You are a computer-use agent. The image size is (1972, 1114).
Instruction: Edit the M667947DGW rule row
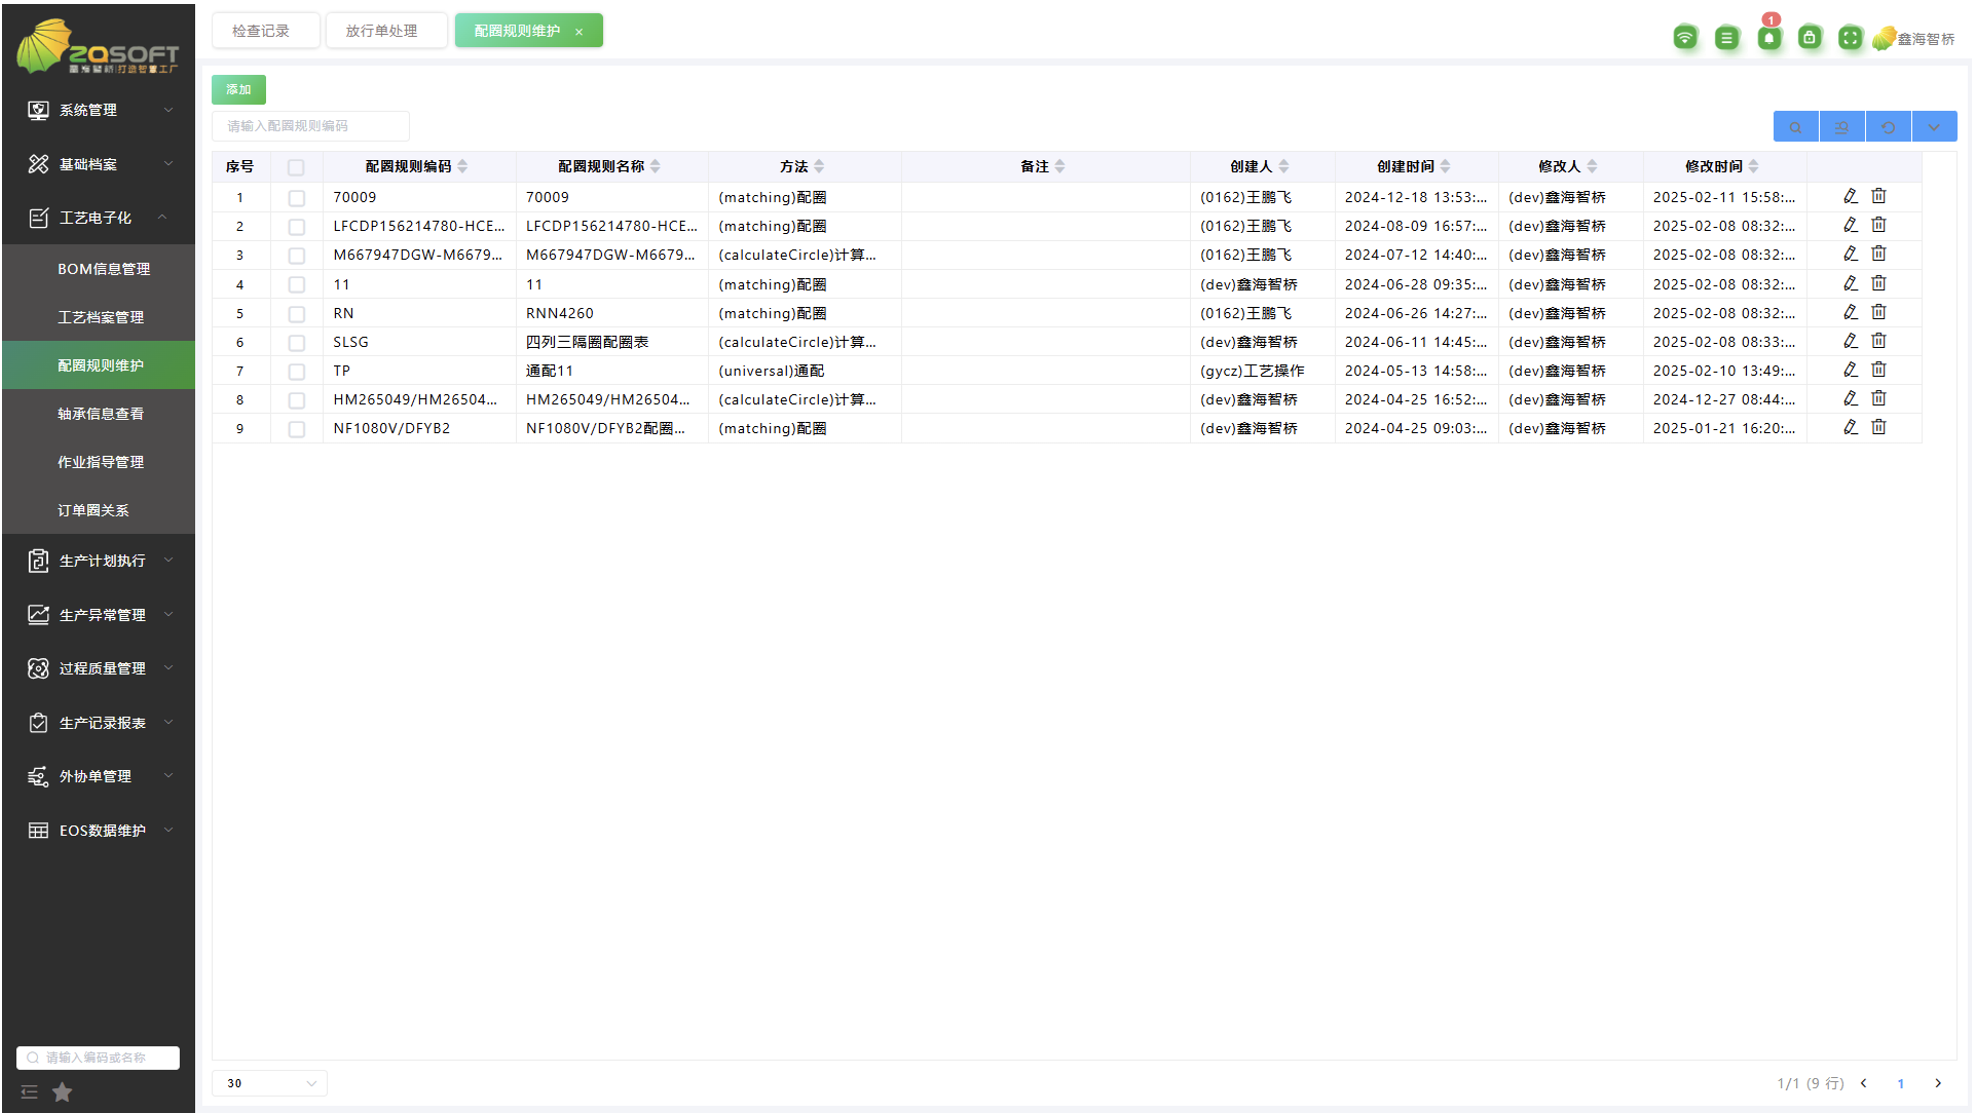click(1850, 254)
